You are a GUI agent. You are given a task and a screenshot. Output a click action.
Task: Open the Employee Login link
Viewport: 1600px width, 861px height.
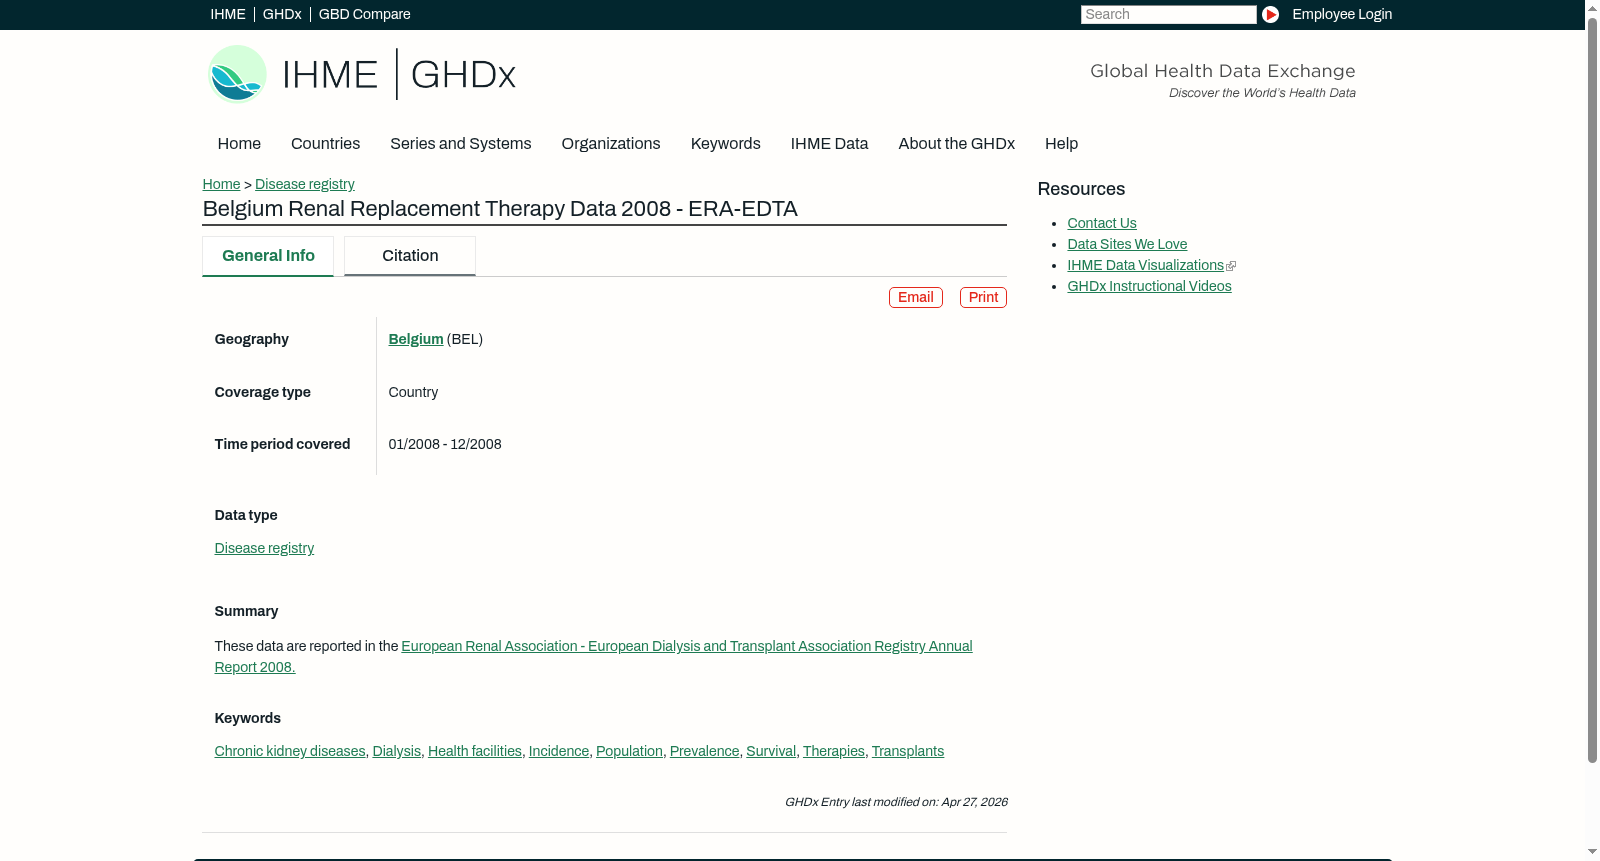pyautogui.click(x=1342, y=14)
